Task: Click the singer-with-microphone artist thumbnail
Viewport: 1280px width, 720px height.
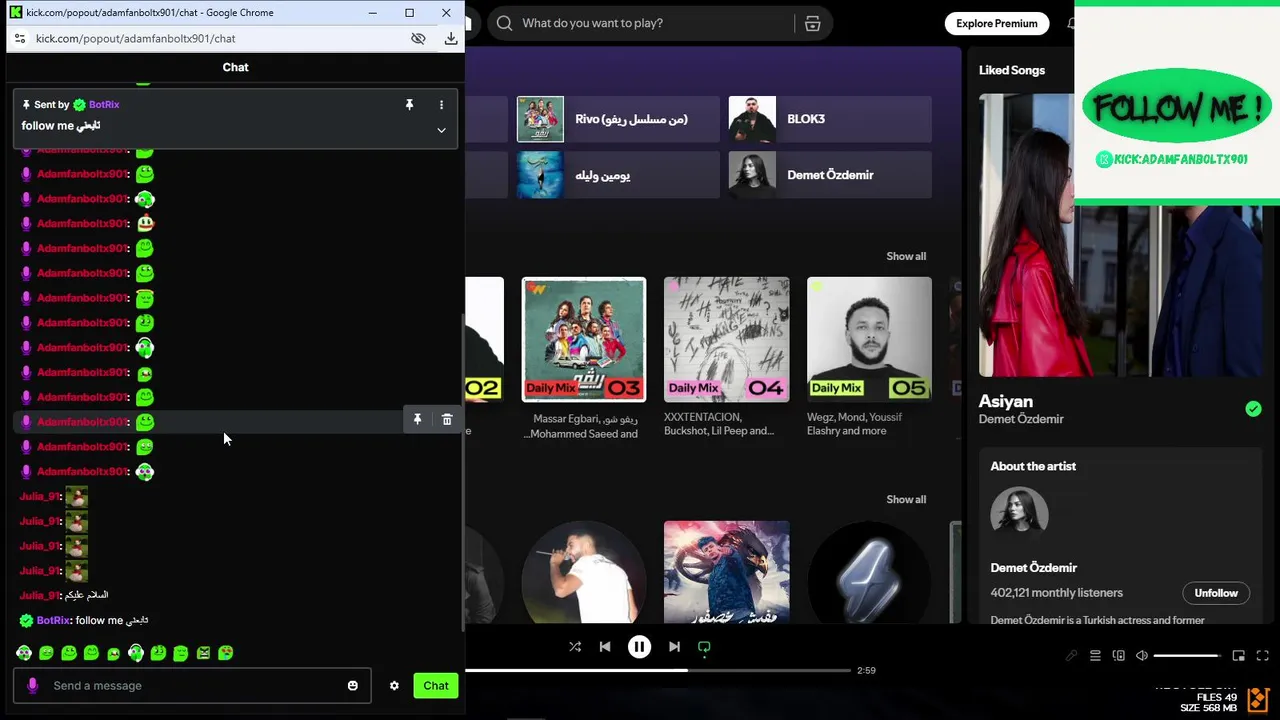Action: [584, 570]
